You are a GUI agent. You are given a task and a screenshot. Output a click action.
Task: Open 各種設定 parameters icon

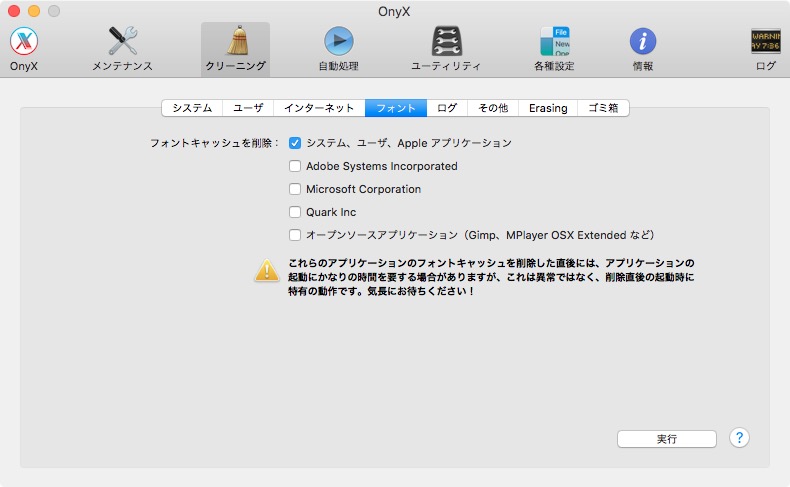click(x=554, y=41)
